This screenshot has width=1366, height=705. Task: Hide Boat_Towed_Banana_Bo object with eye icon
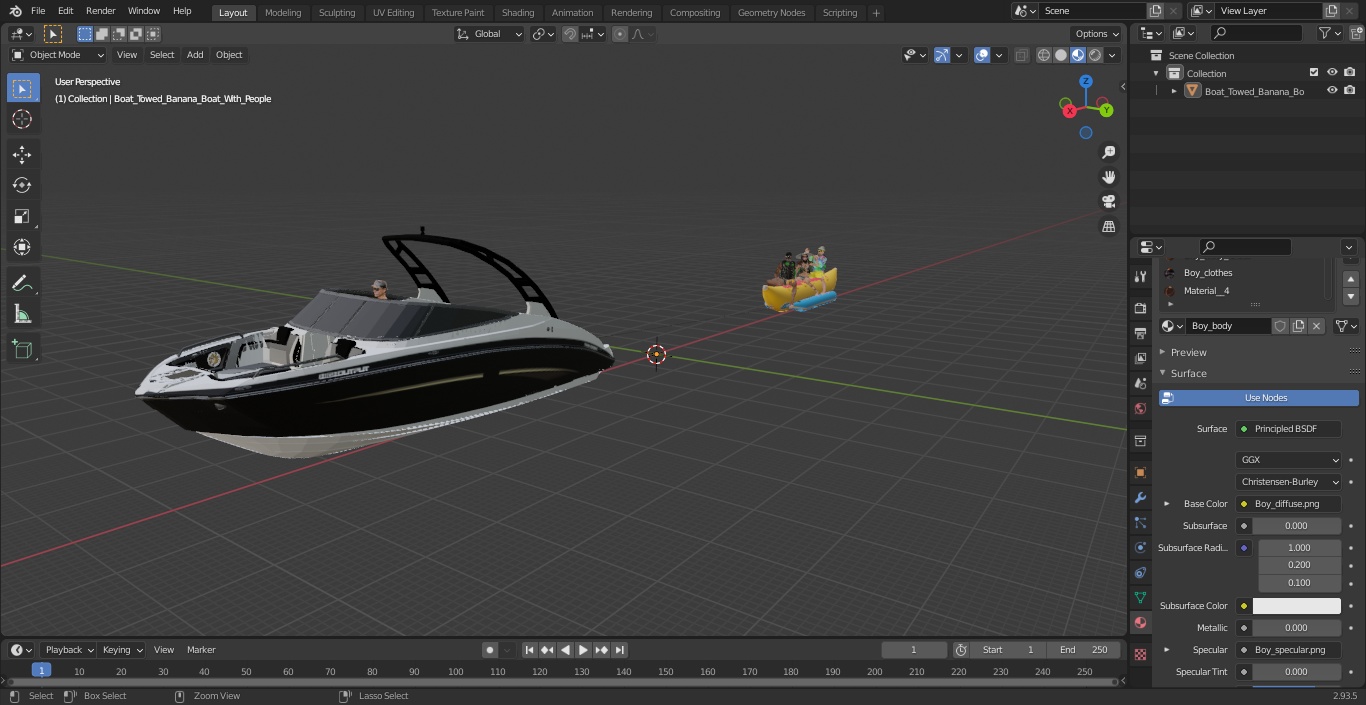point(1332,91)
